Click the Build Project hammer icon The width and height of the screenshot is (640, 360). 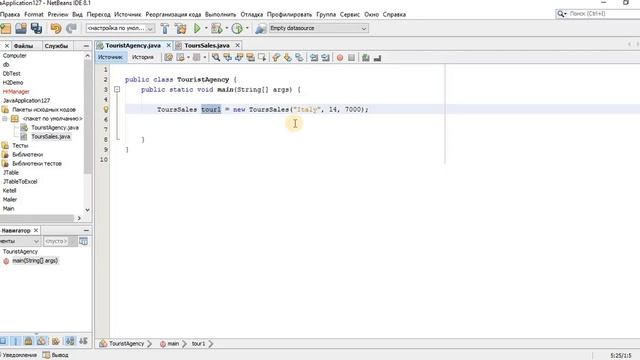coord(165,28)
